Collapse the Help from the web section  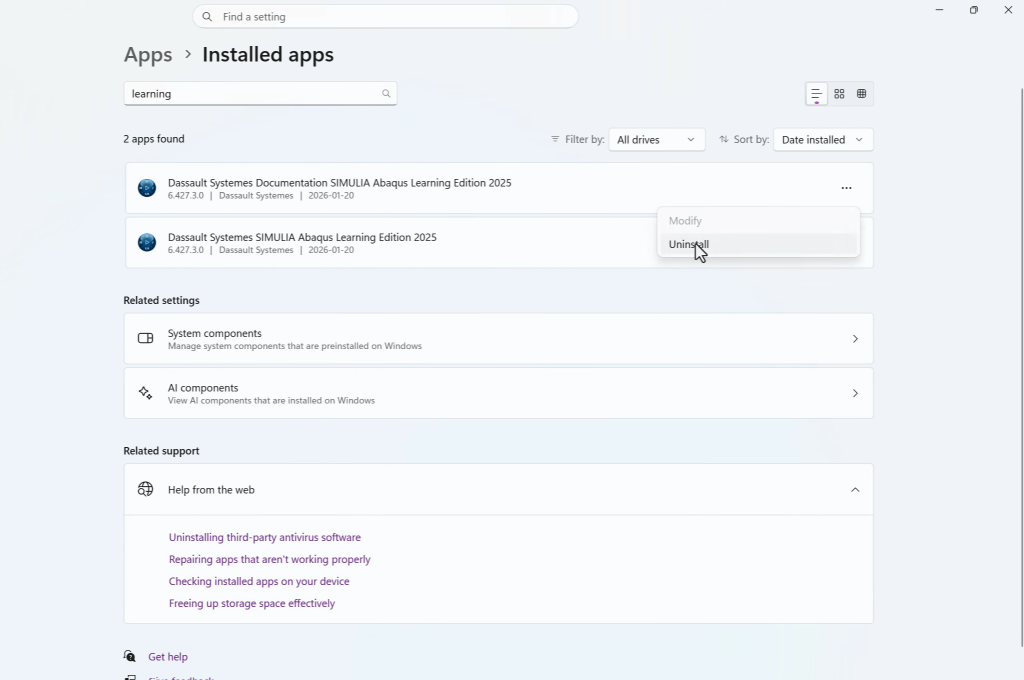[855, 489]
